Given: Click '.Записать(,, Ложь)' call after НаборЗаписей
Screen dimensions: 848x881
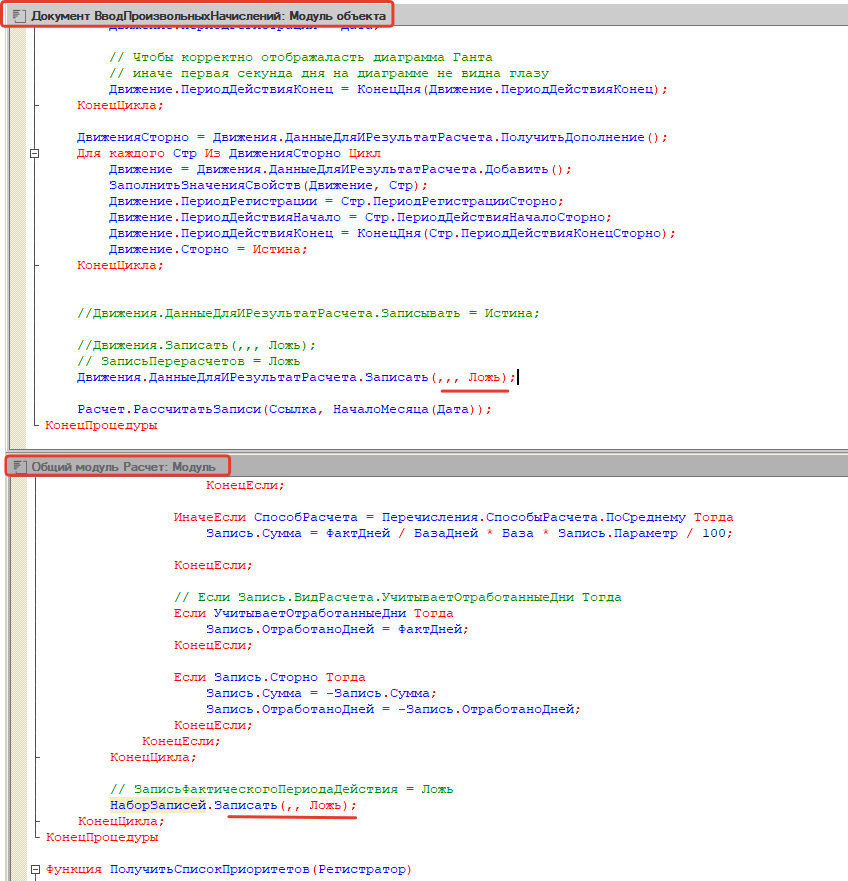Looking at the screenshot, I should [282, 805].
